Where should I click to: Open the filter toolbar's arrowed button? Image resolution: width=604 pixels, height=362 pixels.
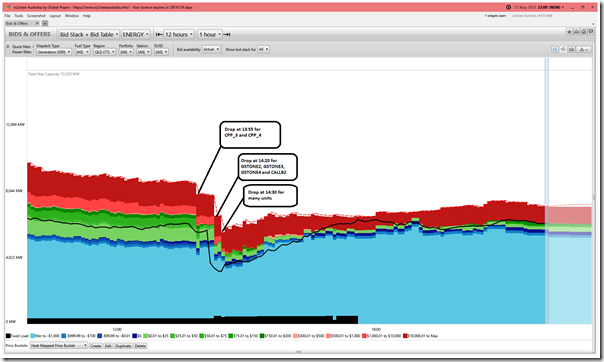(x=584, y=49)
